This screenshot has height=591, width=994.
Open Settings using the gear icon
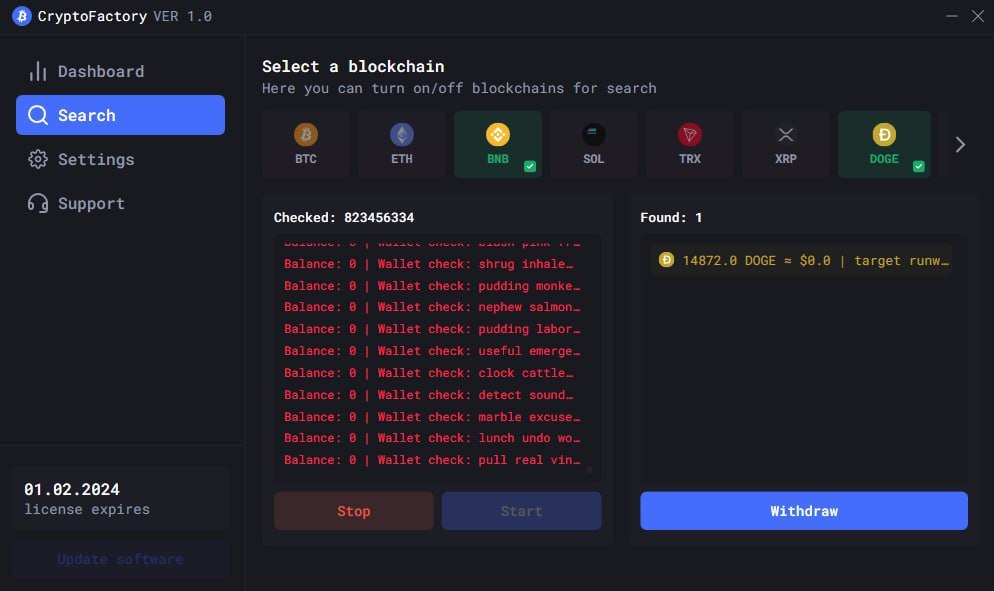[37, 159]
